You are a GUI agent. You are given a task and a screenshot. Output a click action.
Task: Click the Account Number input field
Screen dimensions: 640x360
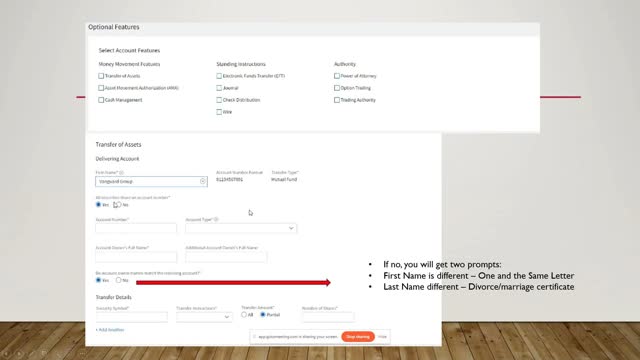[x=136, y=228]
